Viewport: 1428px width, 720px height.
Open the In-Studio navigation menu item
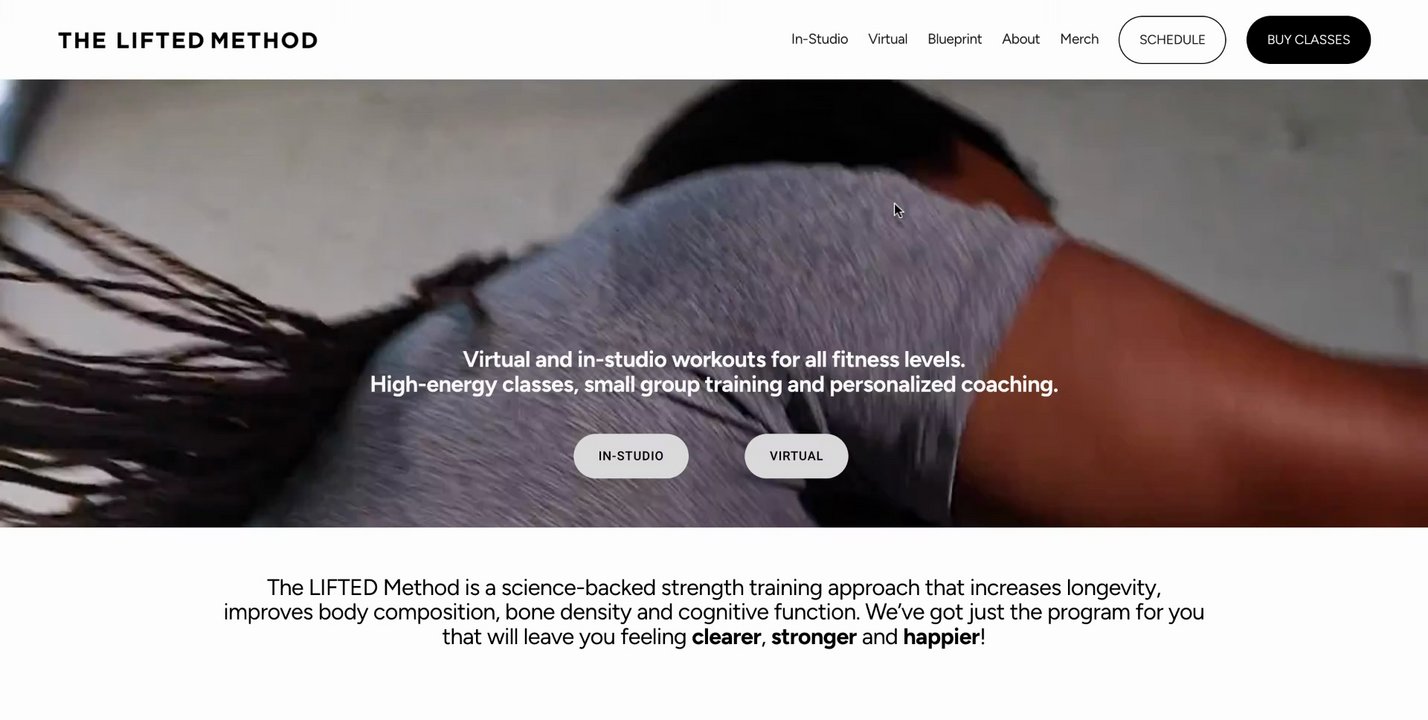[x=820, y=39]
